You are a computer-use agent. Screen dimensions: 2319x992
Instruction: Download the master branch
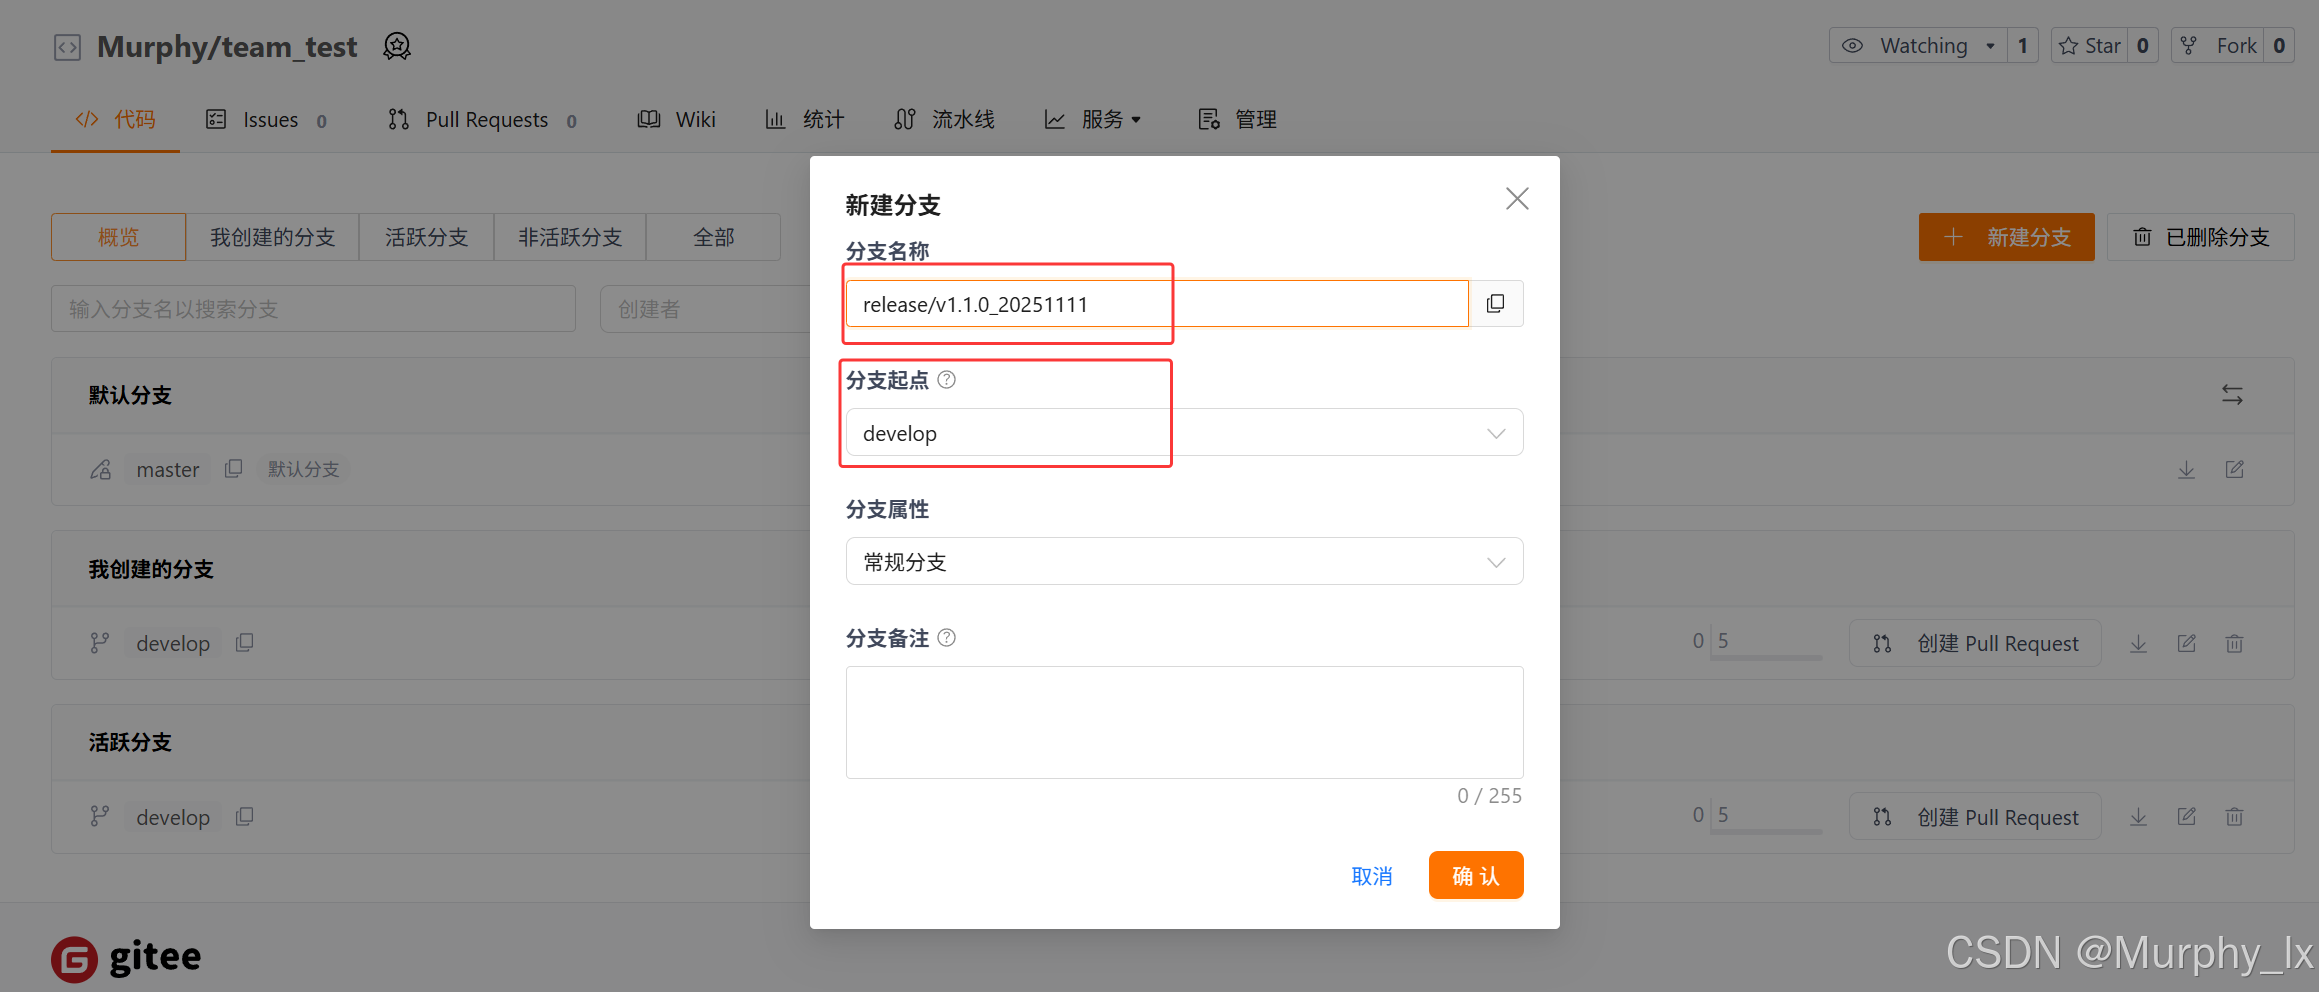[x=2186, y=470]
